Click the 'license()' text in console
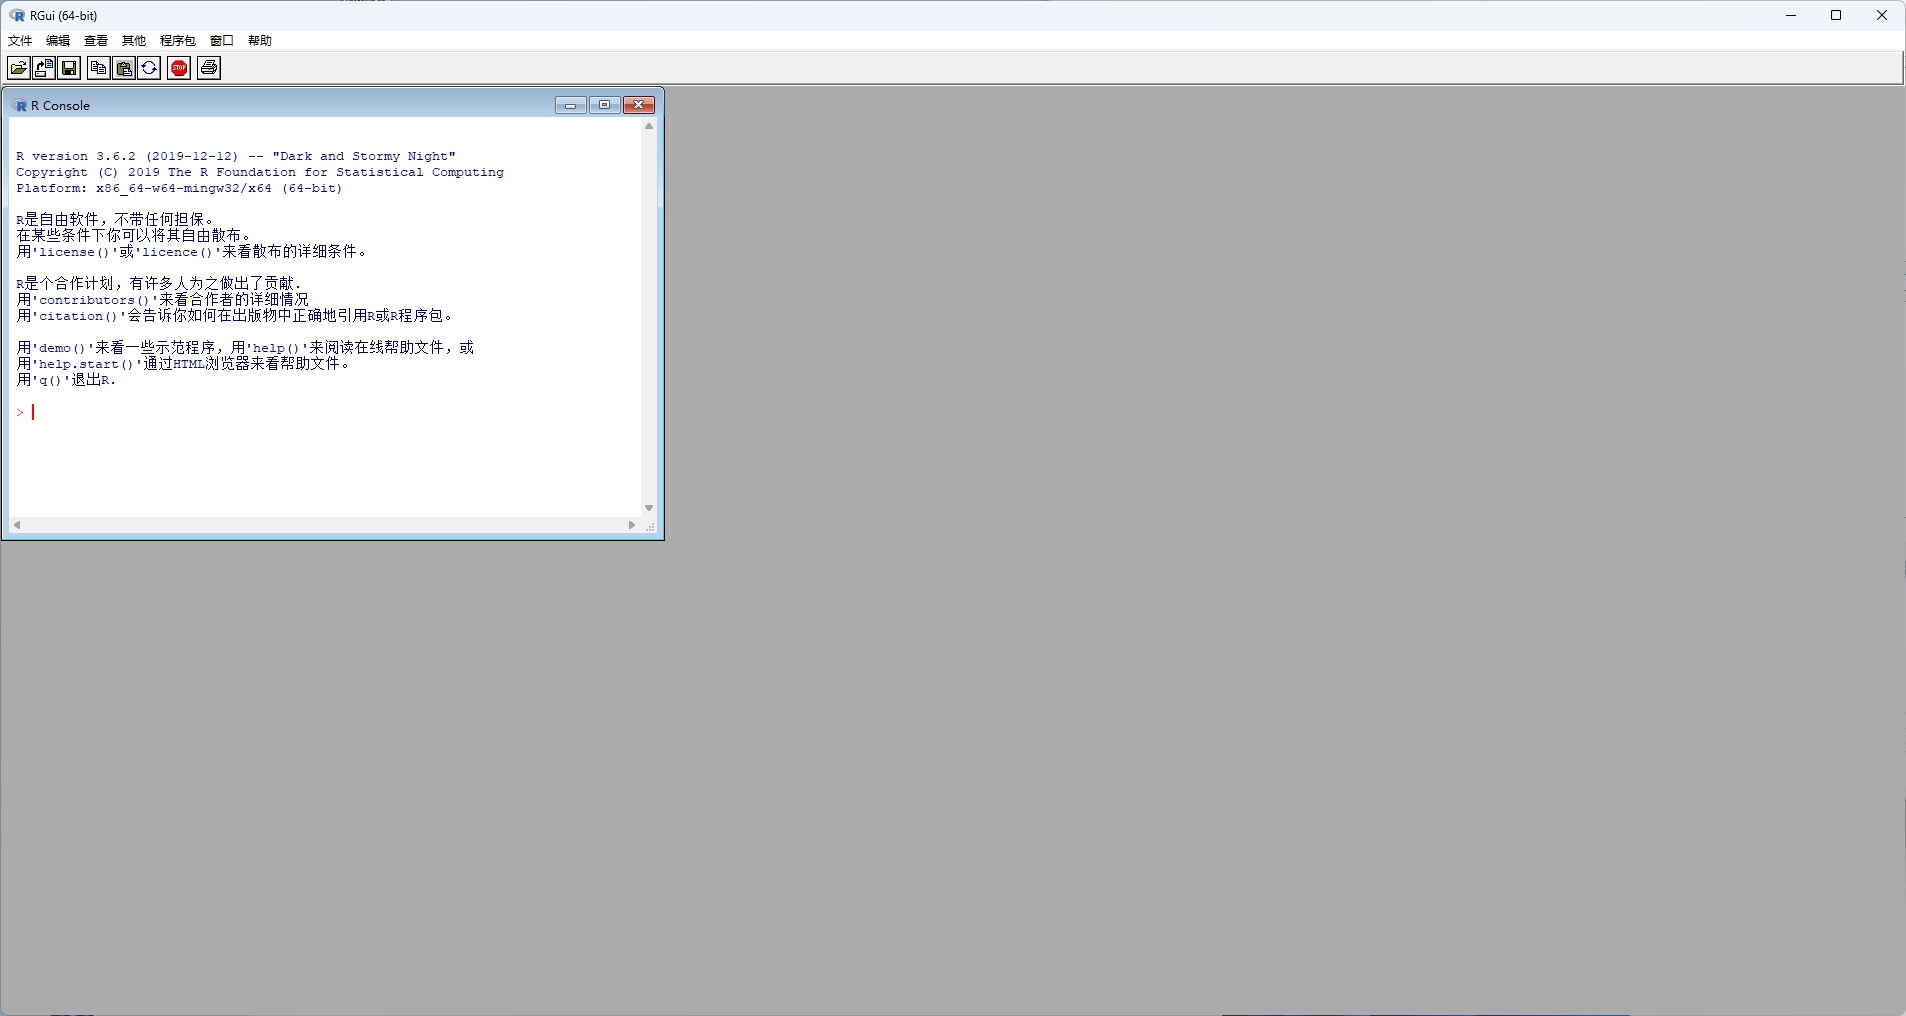This screenshot has width=1906, height=1016. click(x=76, y=252)
